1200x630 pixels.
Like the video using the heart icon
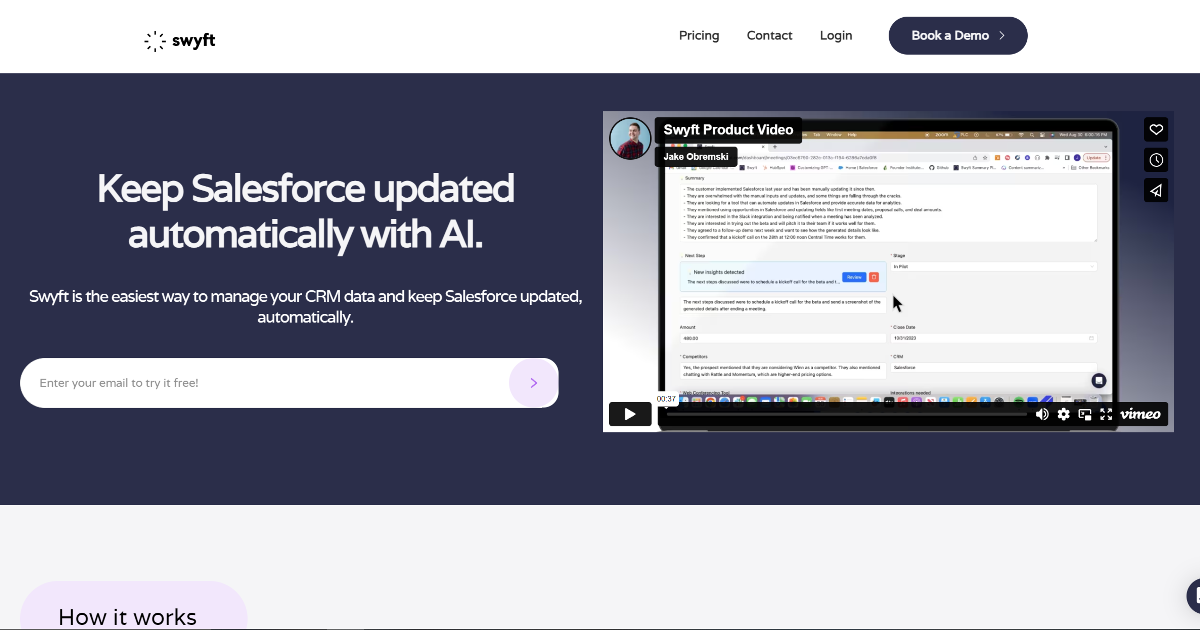tap(1155, 129)
